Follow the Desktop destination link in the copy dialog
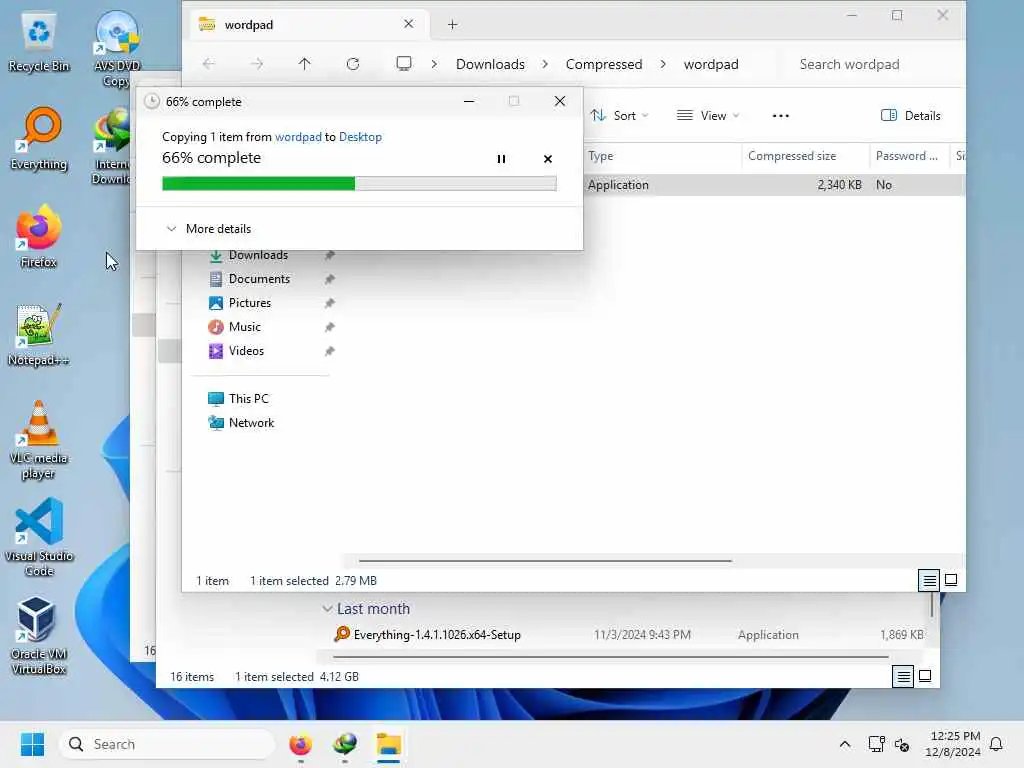Image resolution: width=1024 pixels, height=768 pixels. pyautogui.click(x=360, y=136)
